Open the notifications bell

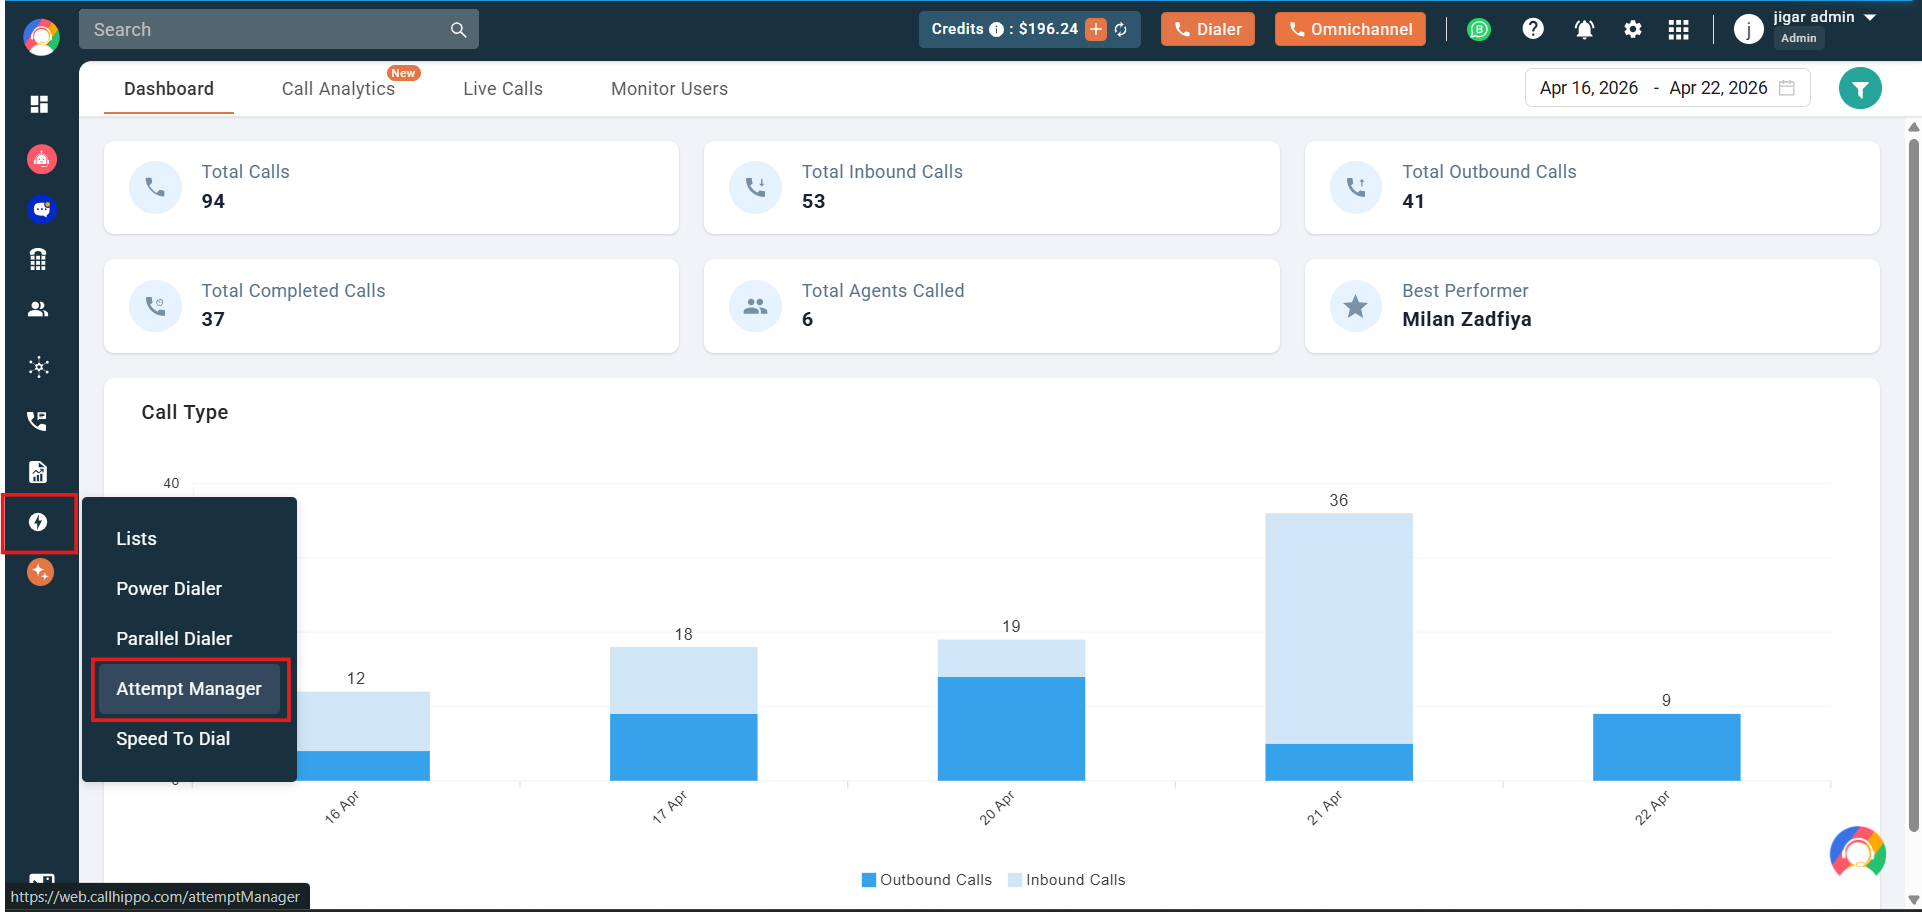[1584, 29]
